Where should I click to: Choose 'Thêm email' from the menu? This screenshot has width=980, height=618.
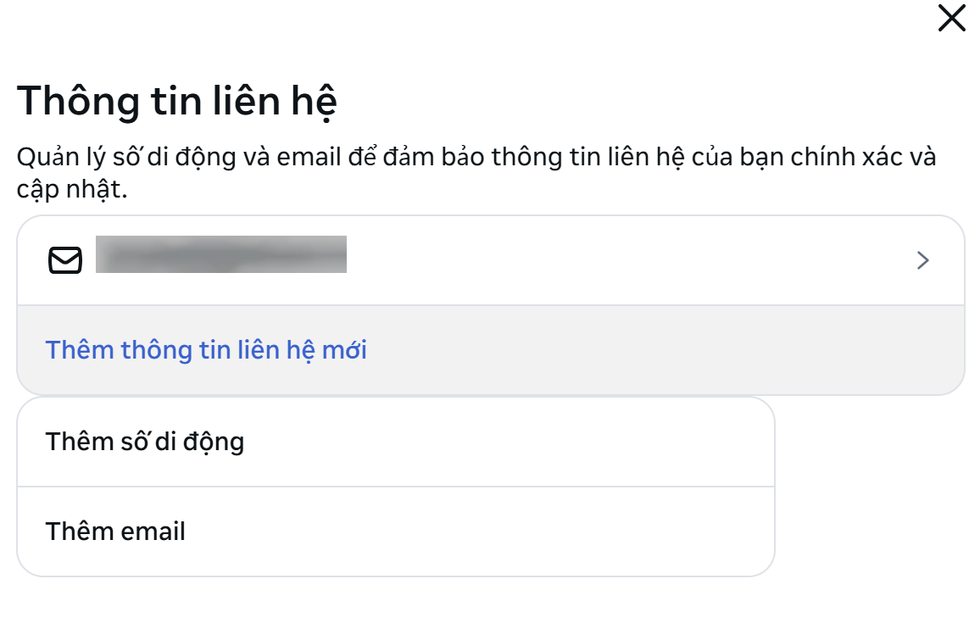(x=116, y=531)
